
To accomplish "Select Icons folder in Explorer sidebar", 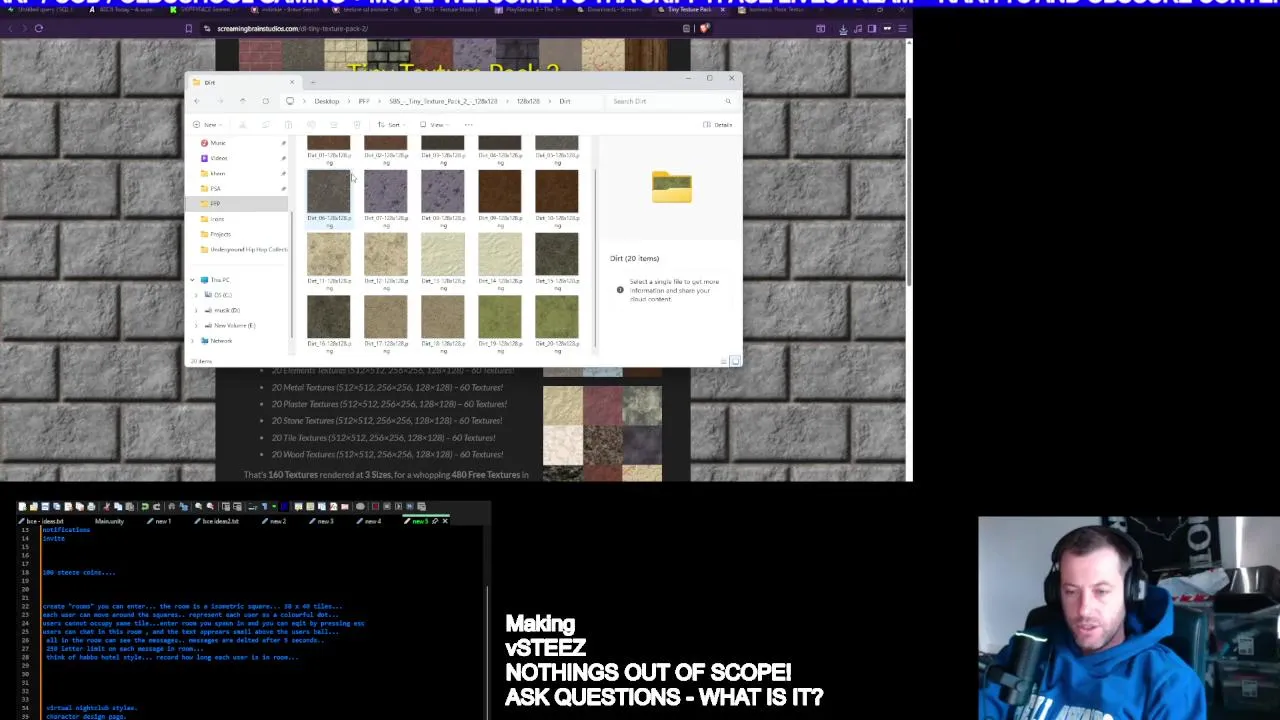I will pyautogui.click(x=217, y=219).
